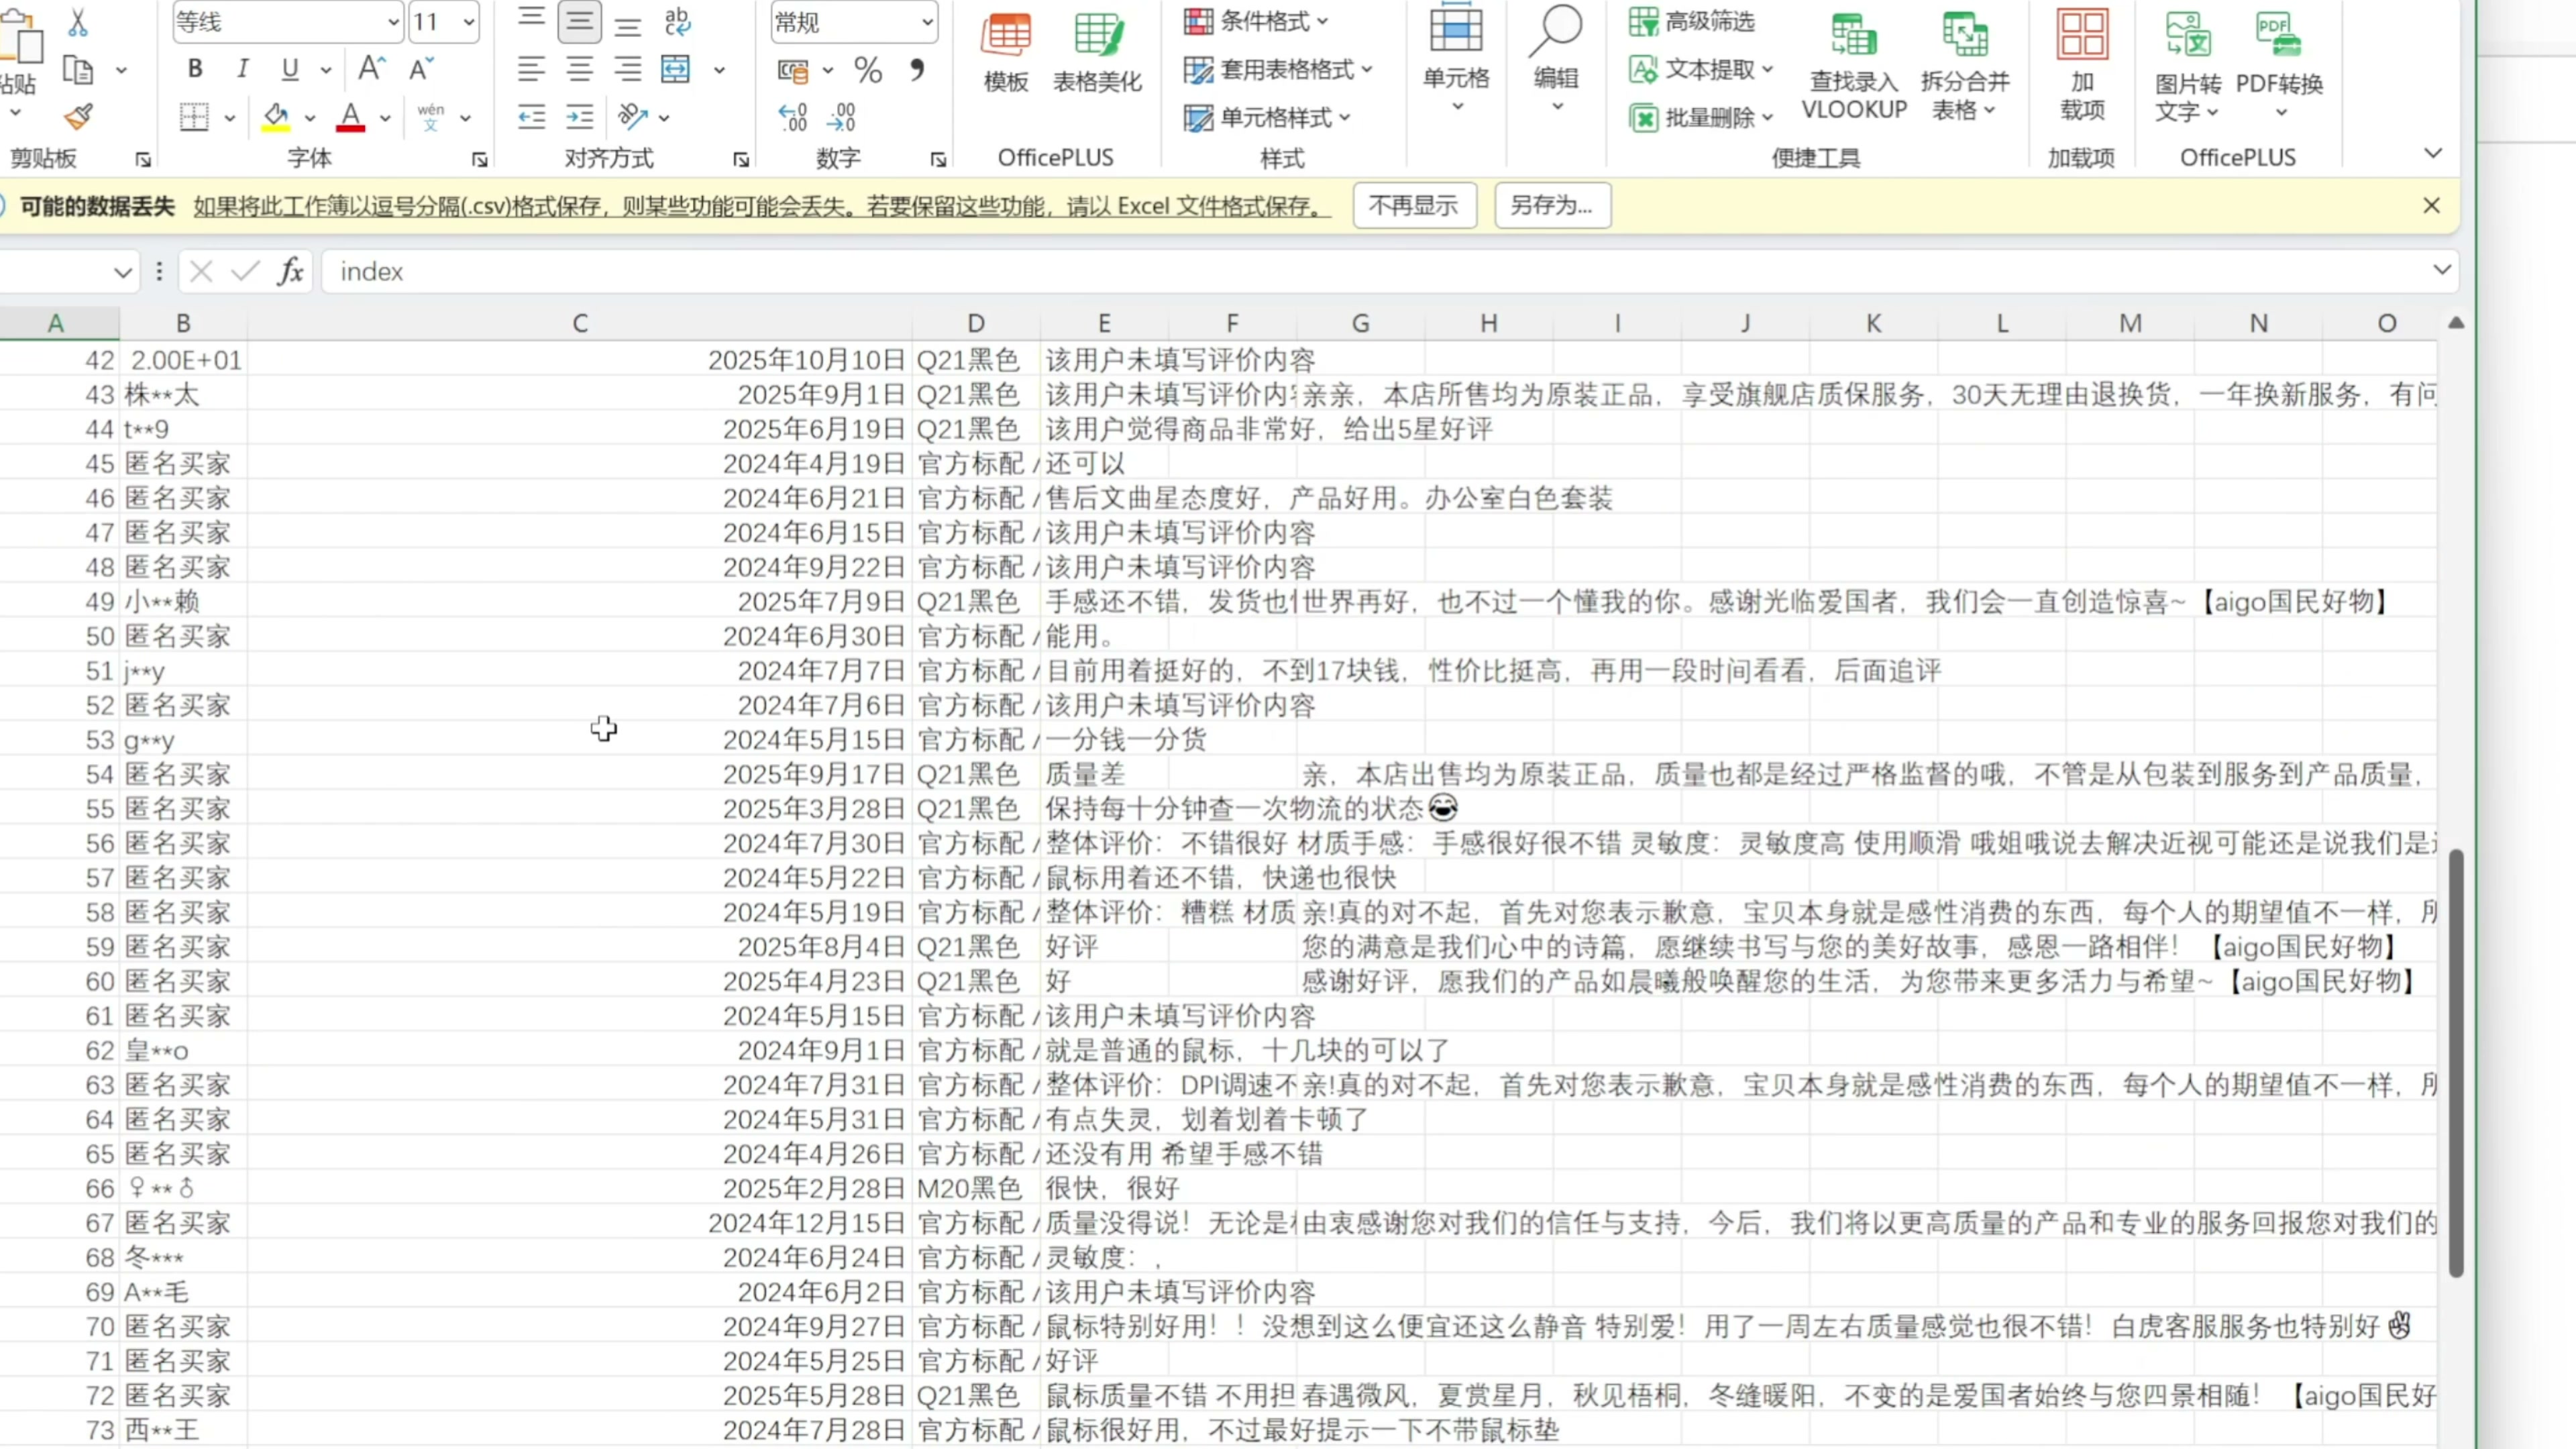This screenshot has height=1449, width=2576.
Task: Click the insert function fx icon
Action: coord(291,271)
